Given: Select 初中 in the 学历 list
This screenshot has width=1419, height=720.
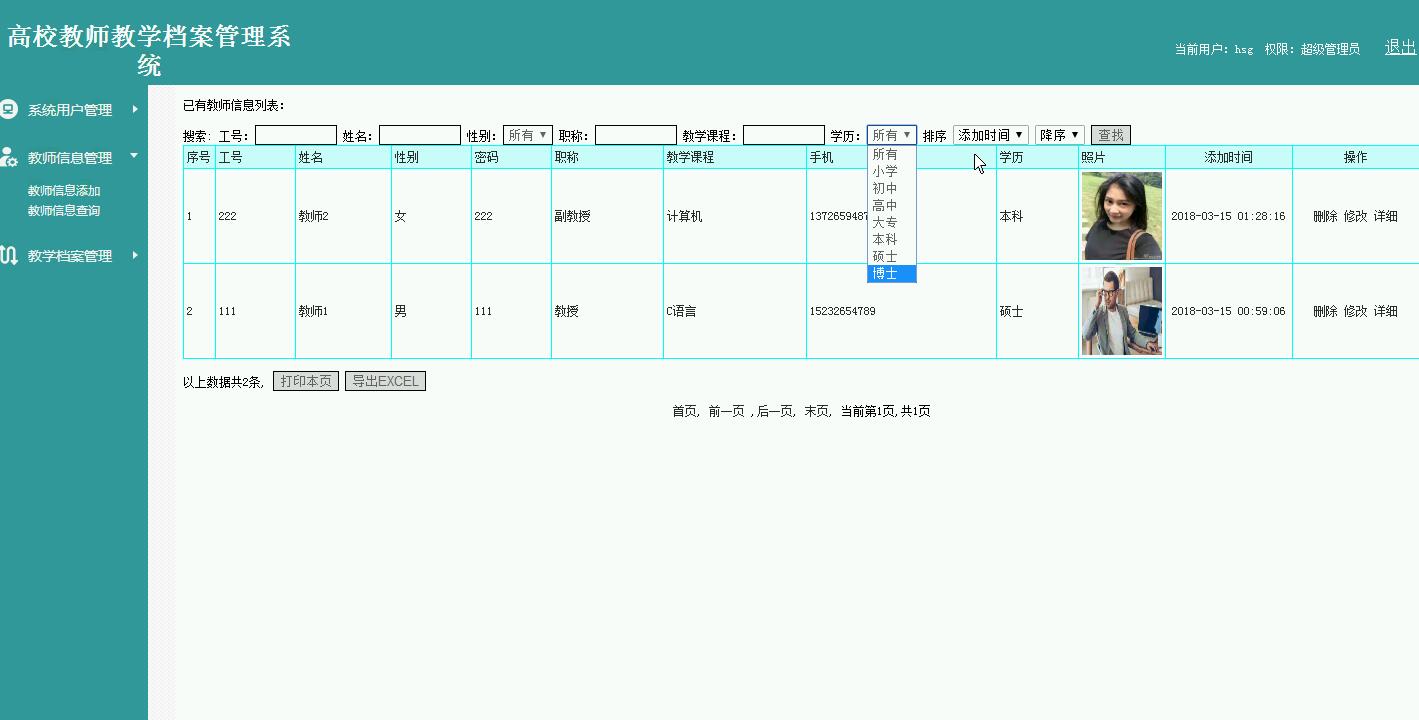Looking at the screenshot, I should click(892, 188).
